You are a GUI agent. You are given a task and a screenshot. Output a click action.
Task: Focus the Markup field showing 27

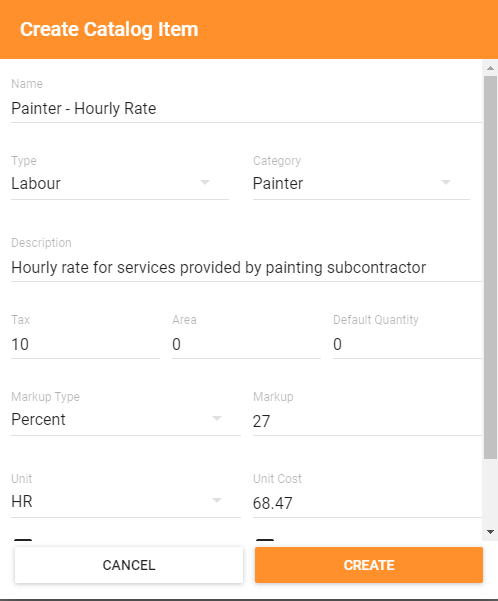367,421
